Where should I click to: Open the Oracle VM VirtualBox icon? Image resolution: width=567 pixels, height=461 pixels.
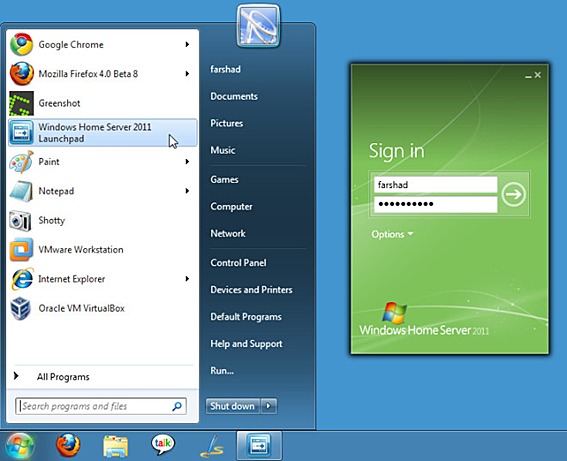(21, 308)
